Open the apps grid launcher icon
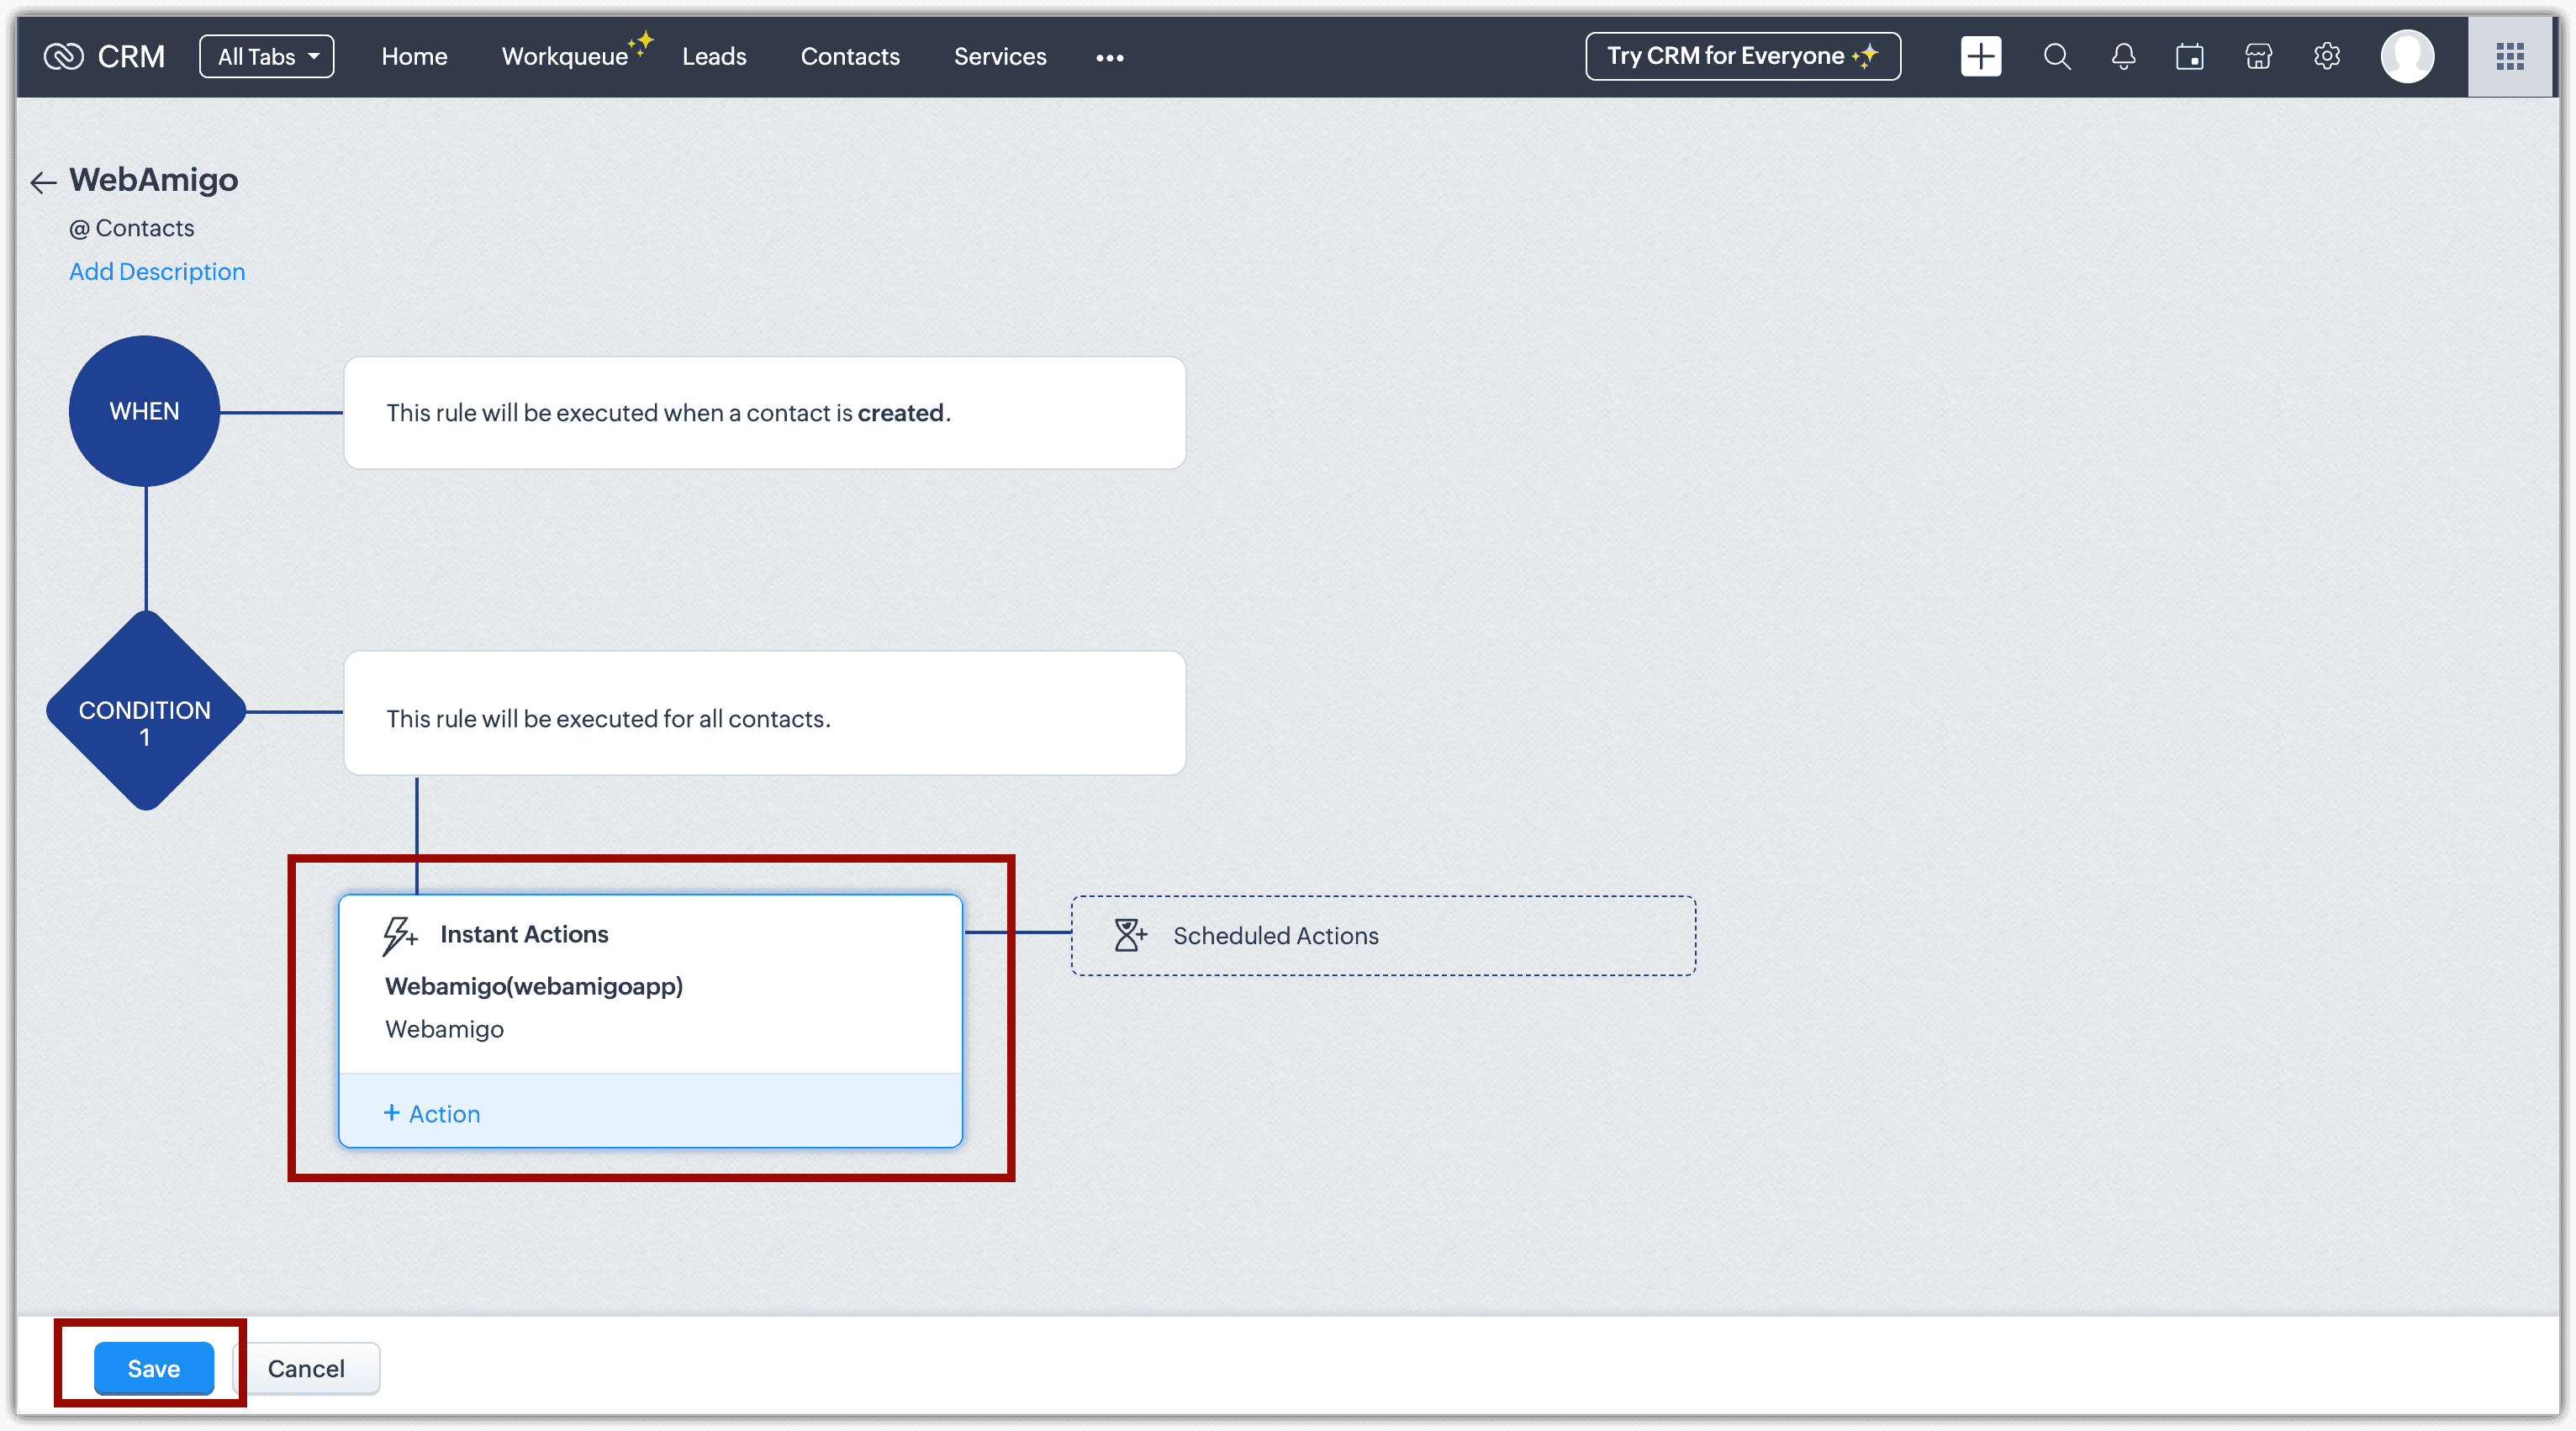 coord(2510,56)
